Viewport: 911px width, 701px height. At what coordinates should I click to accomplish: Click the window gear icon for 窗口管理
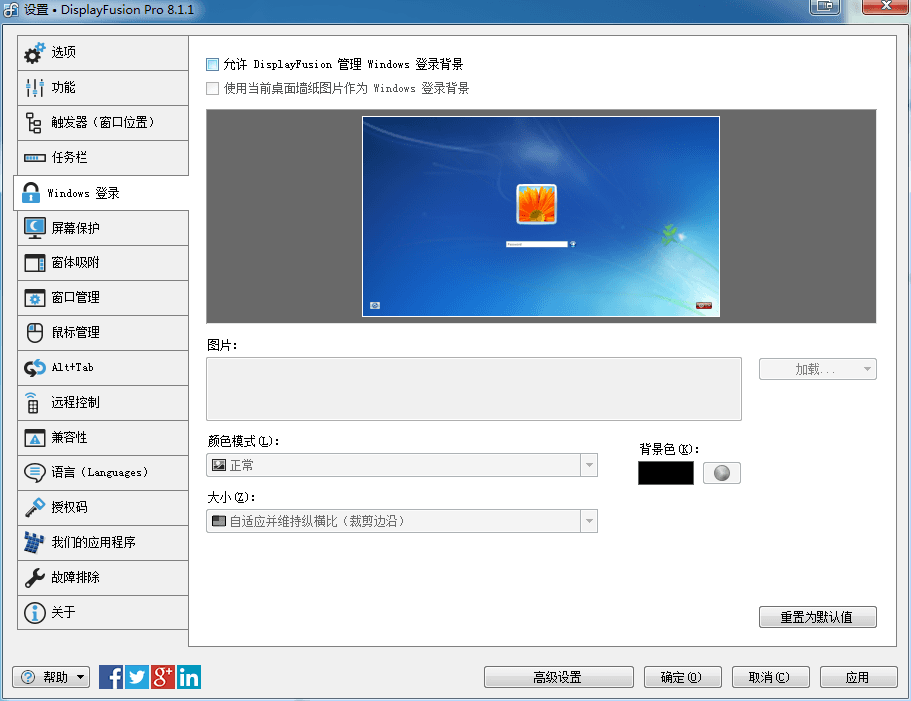point(34,298)
